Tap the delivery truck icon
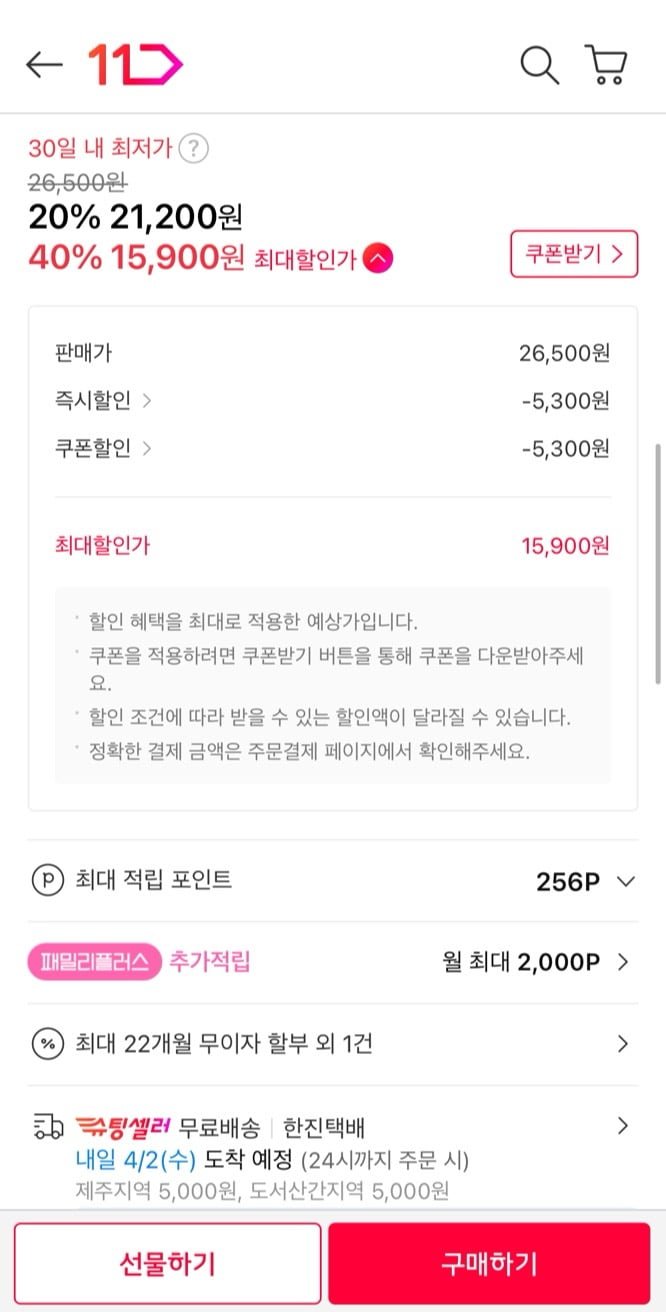Image resolution: width=666 pixels, height=1312 pixels. click(x=46, y=1127)
